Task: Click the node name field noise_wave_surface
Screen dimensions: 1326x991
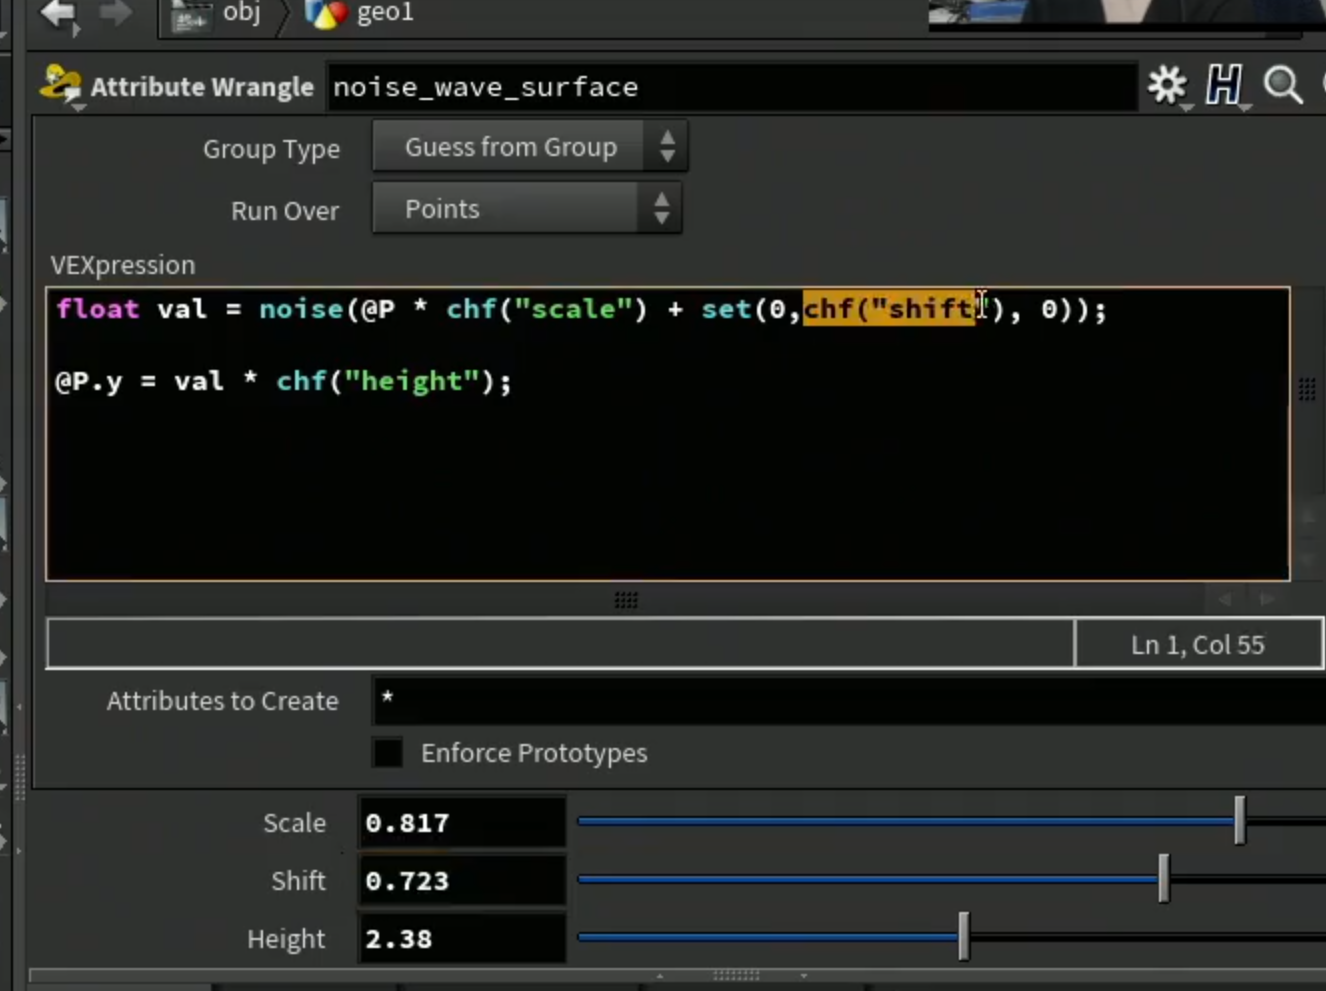Action: click(x=732, y=87)
